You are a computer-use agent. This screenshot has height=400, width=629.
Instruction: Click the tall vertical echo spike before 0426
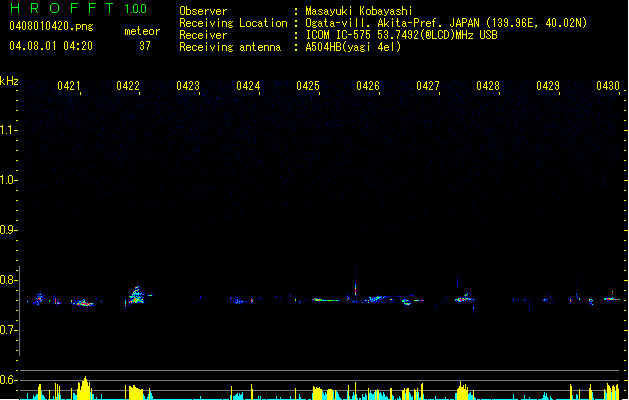pyautogui.click(x=355, y=281)
